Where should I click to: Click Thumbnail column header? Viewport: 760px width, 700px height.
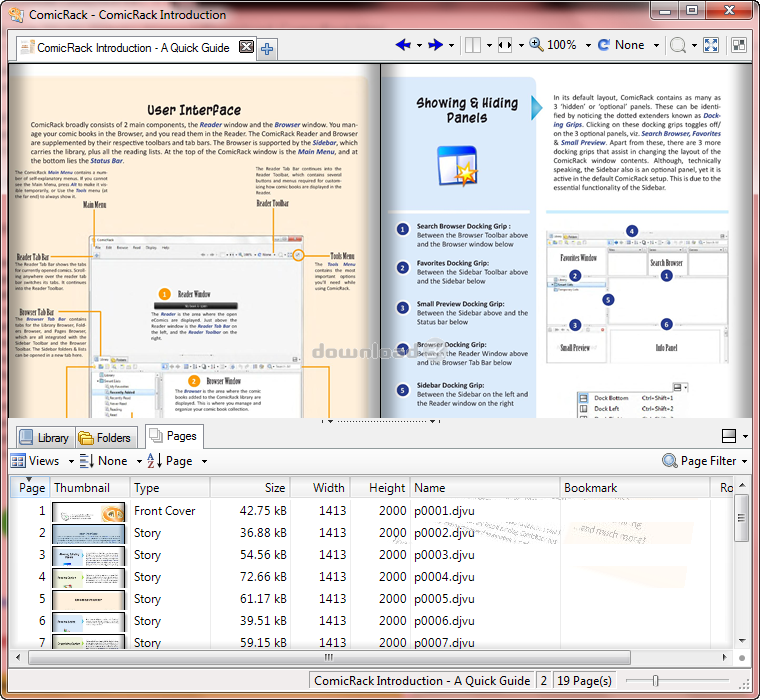click(89, 488)
